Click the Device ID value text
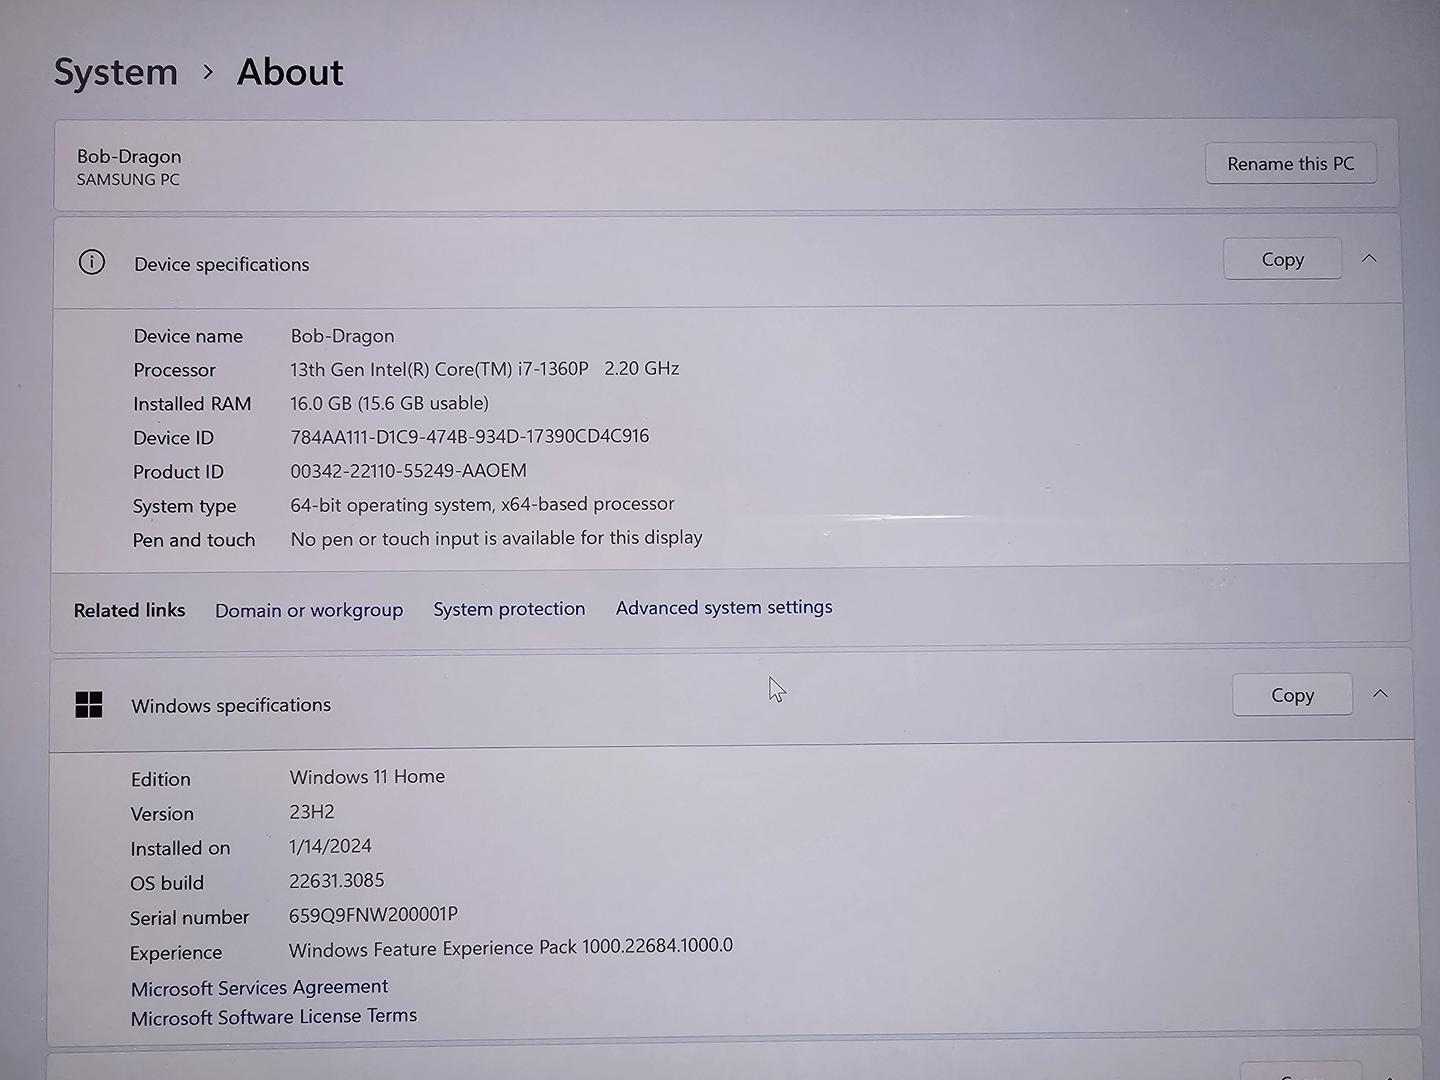The width and height of the screenshot is (1440, 1080). click(x=470, y=437)
